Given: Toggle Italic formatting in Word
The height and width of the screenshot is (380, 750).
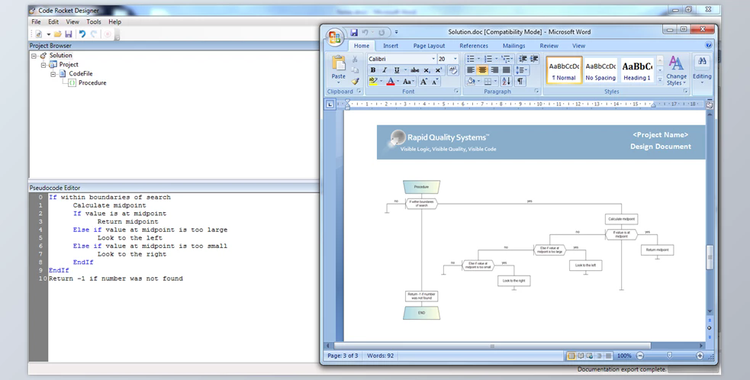Looking at the screenshot, I should pos(384,70).
